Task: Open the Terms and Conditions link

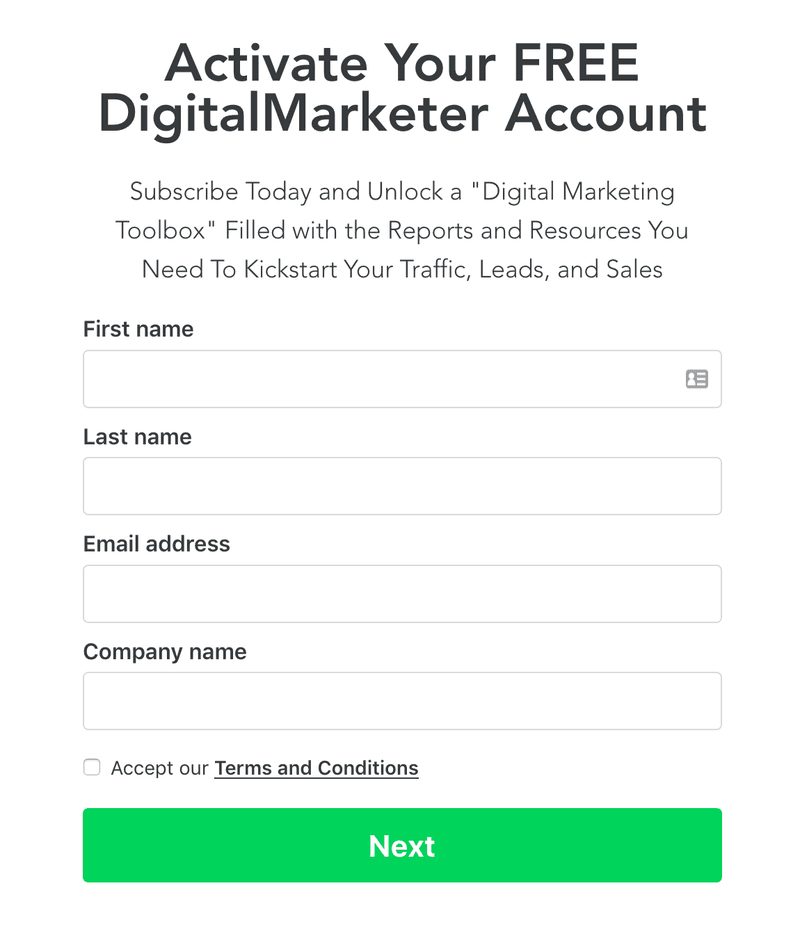Action: (316, 768)
